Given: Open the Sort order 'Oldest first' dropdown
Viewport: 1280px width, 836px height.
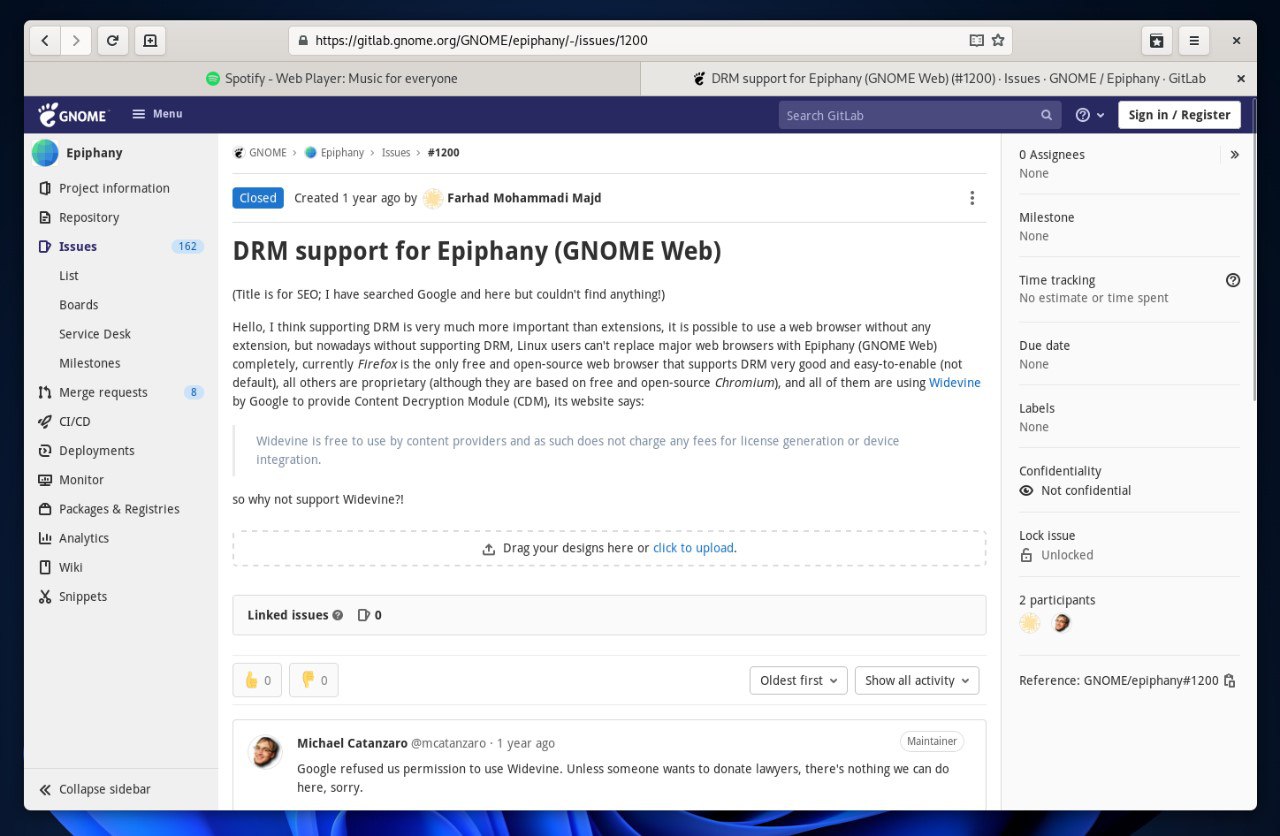Looking at the screenshot, I should point(798,680).
